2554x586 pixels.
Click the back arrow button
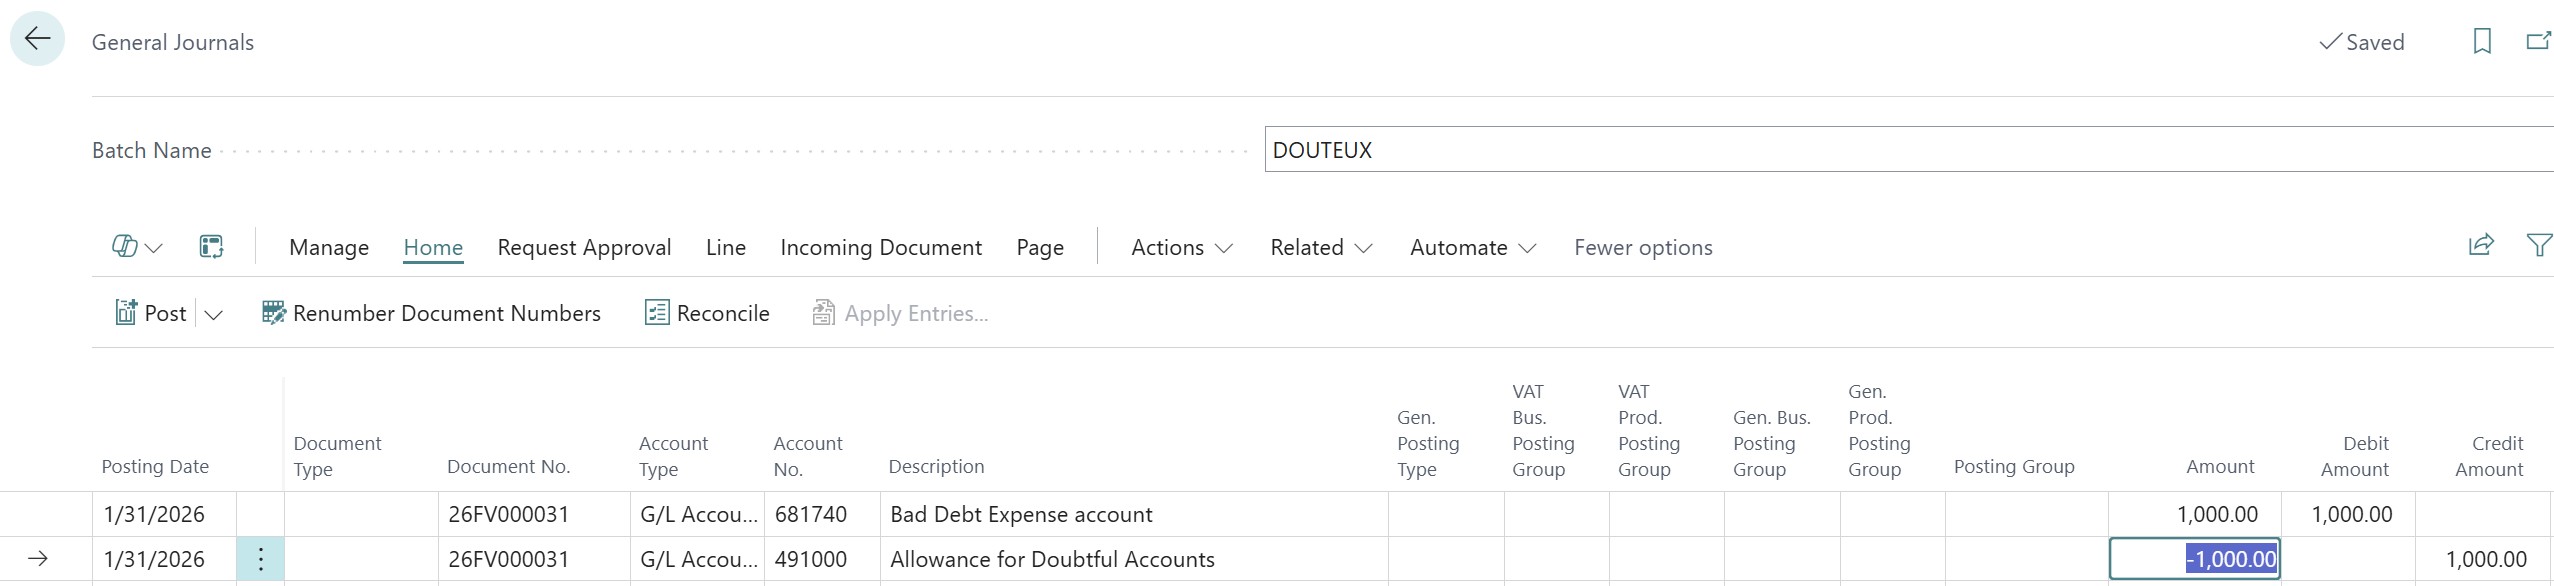(37, 39)
